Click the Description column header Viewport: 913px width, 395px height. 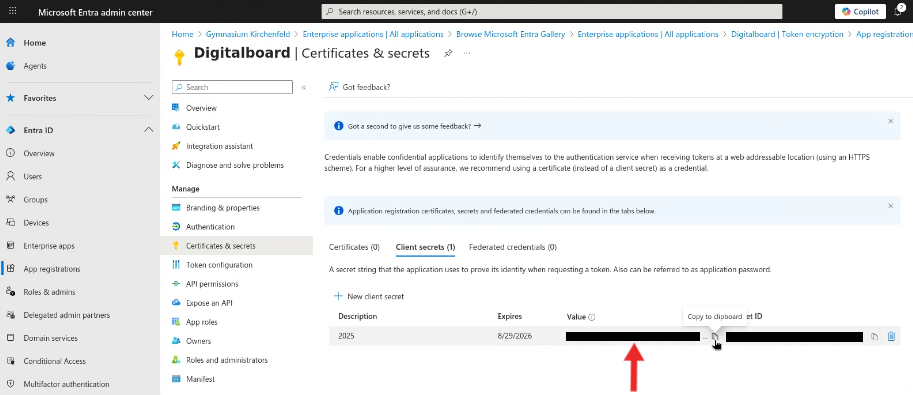pos(358,316)
